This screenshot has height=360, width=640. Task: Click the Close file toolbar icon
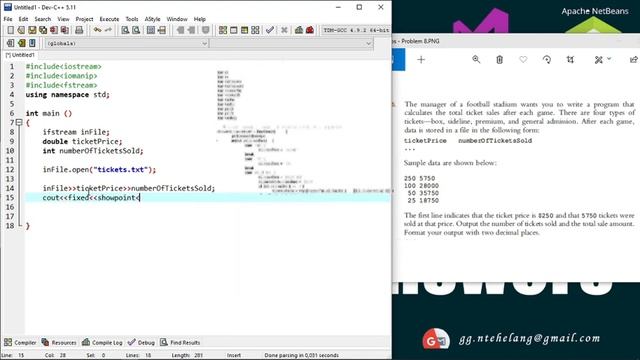pos(54,30)
